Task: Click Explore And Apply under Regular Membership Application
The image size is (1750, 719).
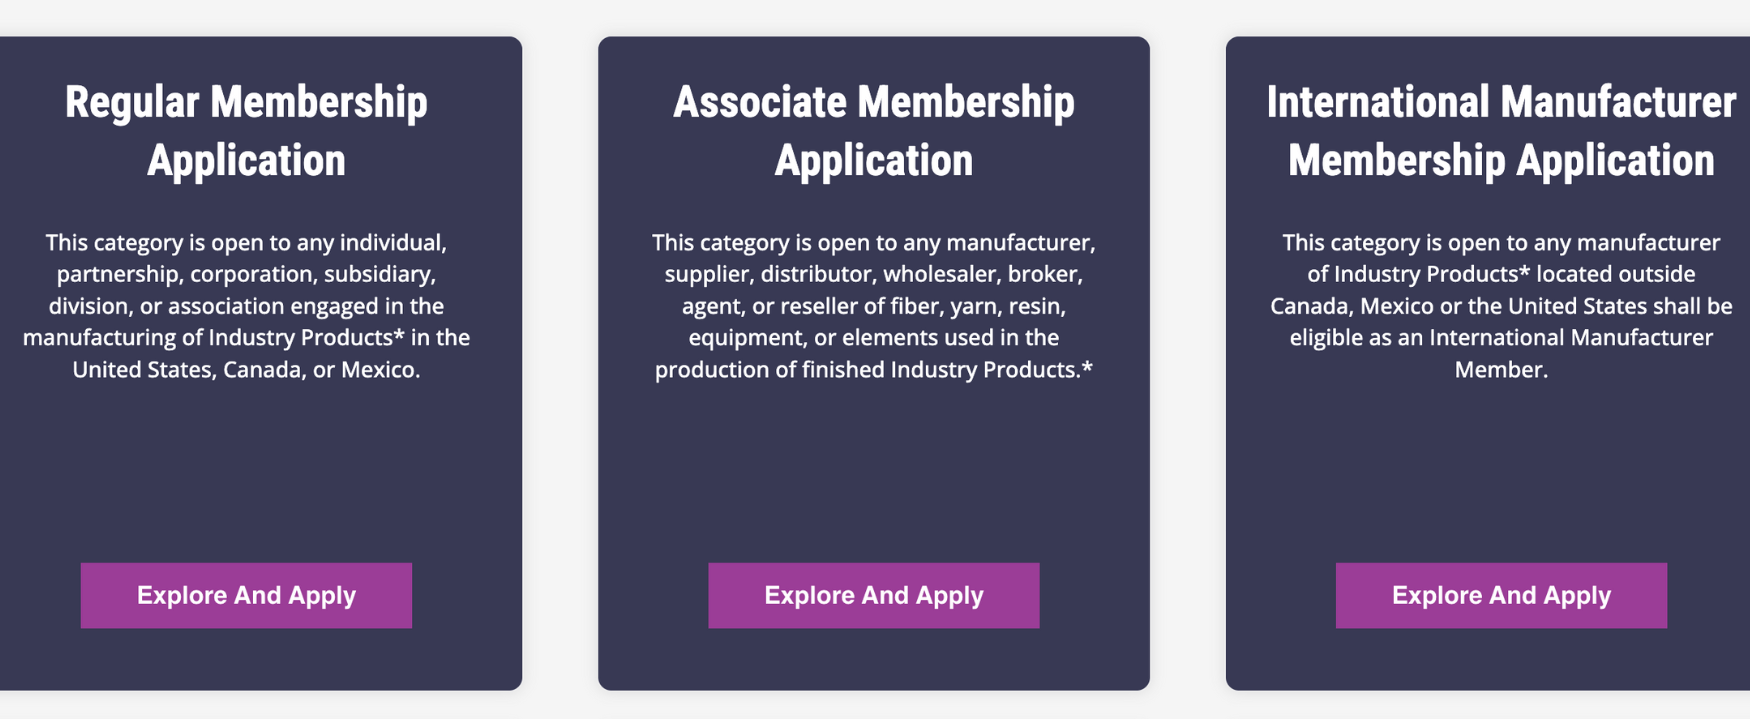Action: click(245, 595)
